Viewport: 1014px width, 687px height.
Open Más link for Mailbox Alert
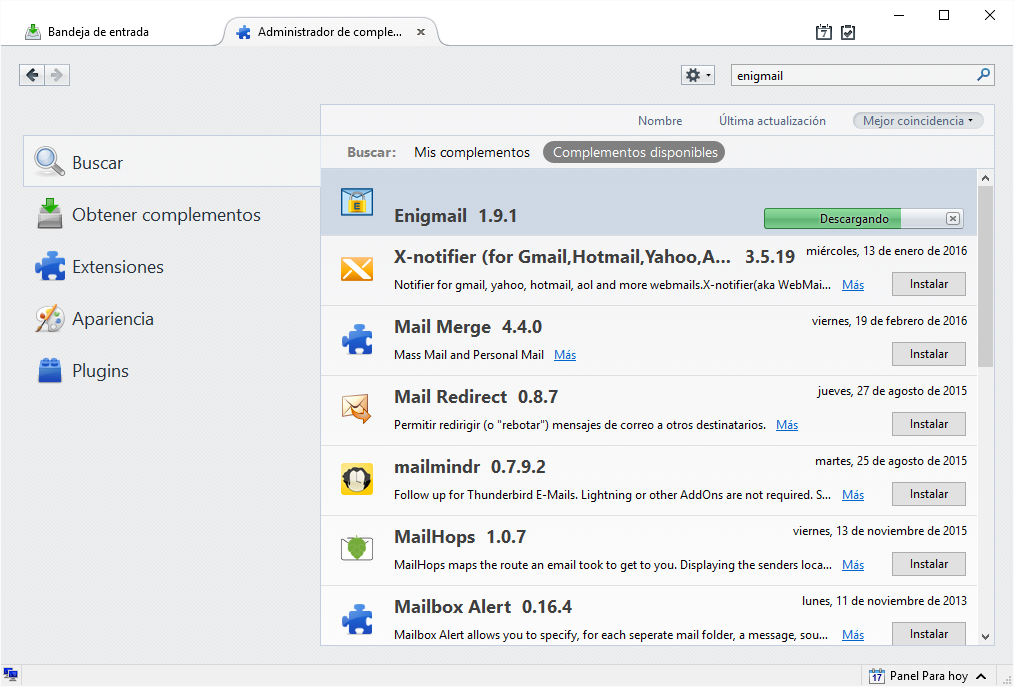point(853,635)
